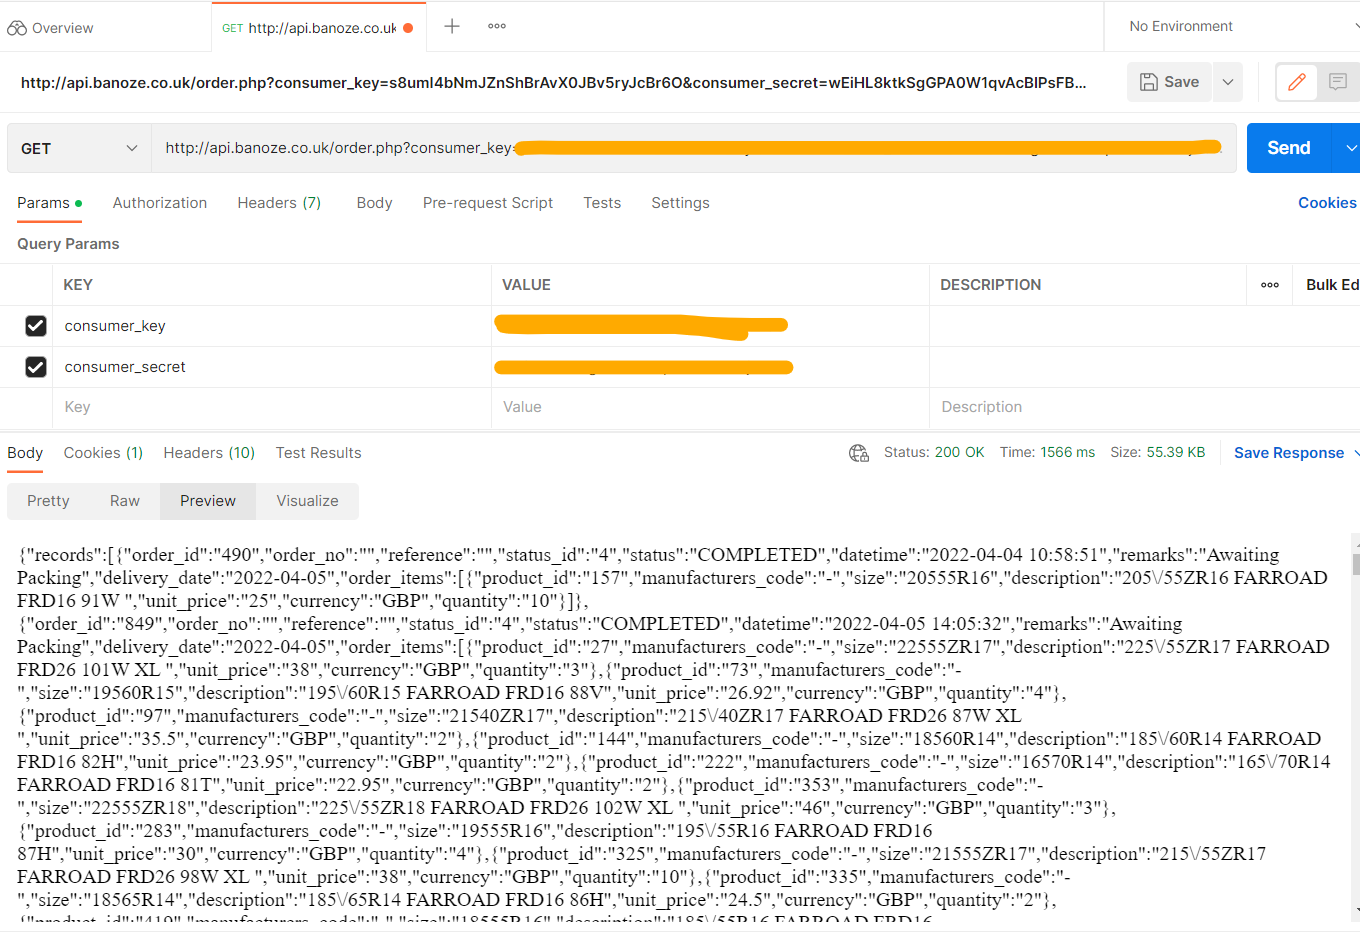The height and width of the screenshot is (938, 1360).
Task: Open a new tab with the plus icon
Action: pyautogui.click(x=452, y=26)
